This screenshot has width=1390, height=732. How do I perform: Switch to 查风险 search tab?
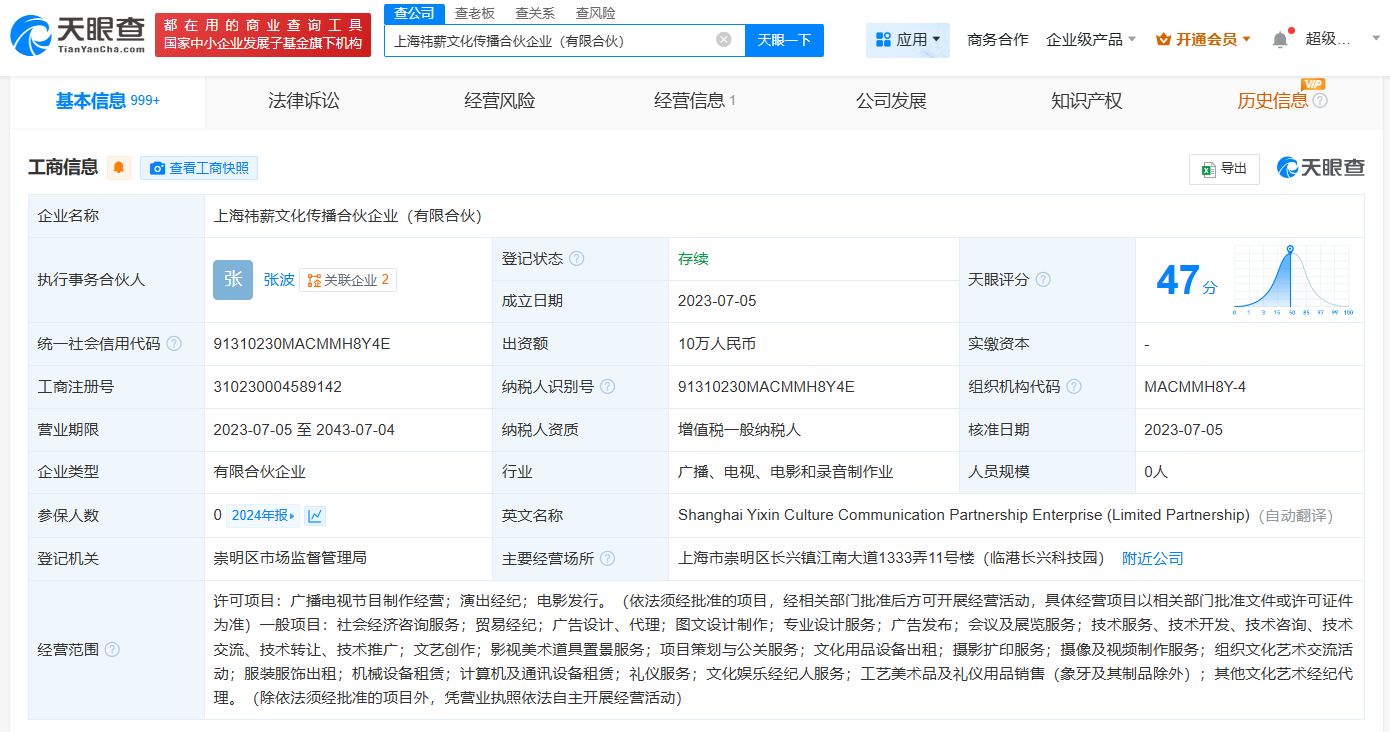pyautogui.click(x=596, y=13)
